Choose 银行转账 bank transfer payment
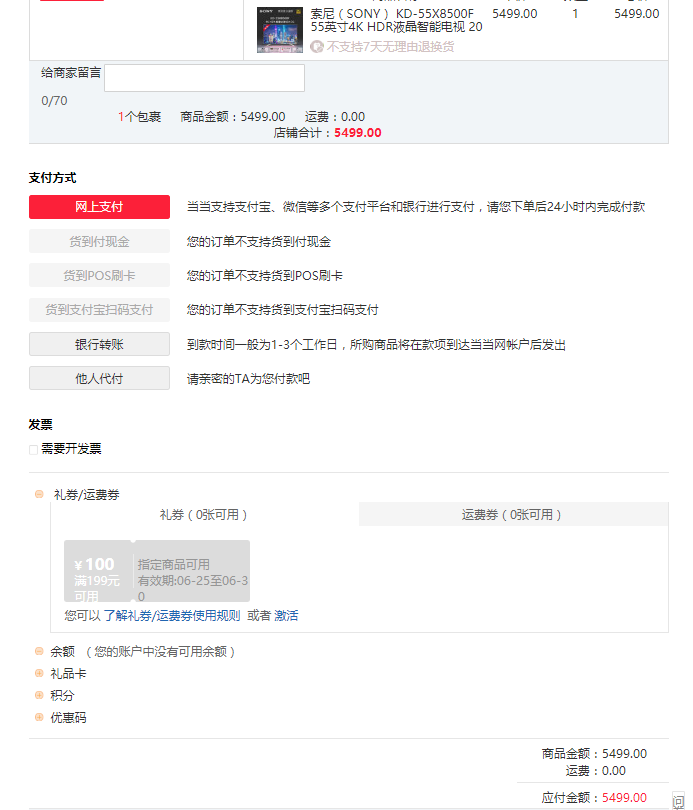Viewport: 693px width, 810px height. [x=98, y=344]
